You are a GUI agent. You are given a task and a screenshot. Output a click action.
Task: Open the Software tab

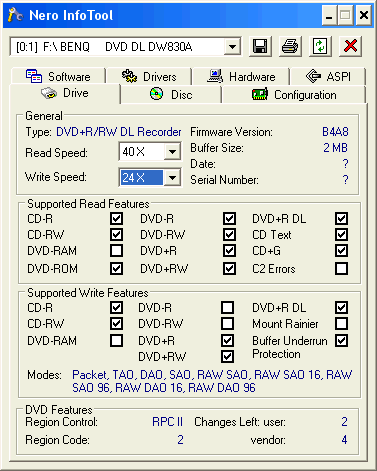(58, 76)
